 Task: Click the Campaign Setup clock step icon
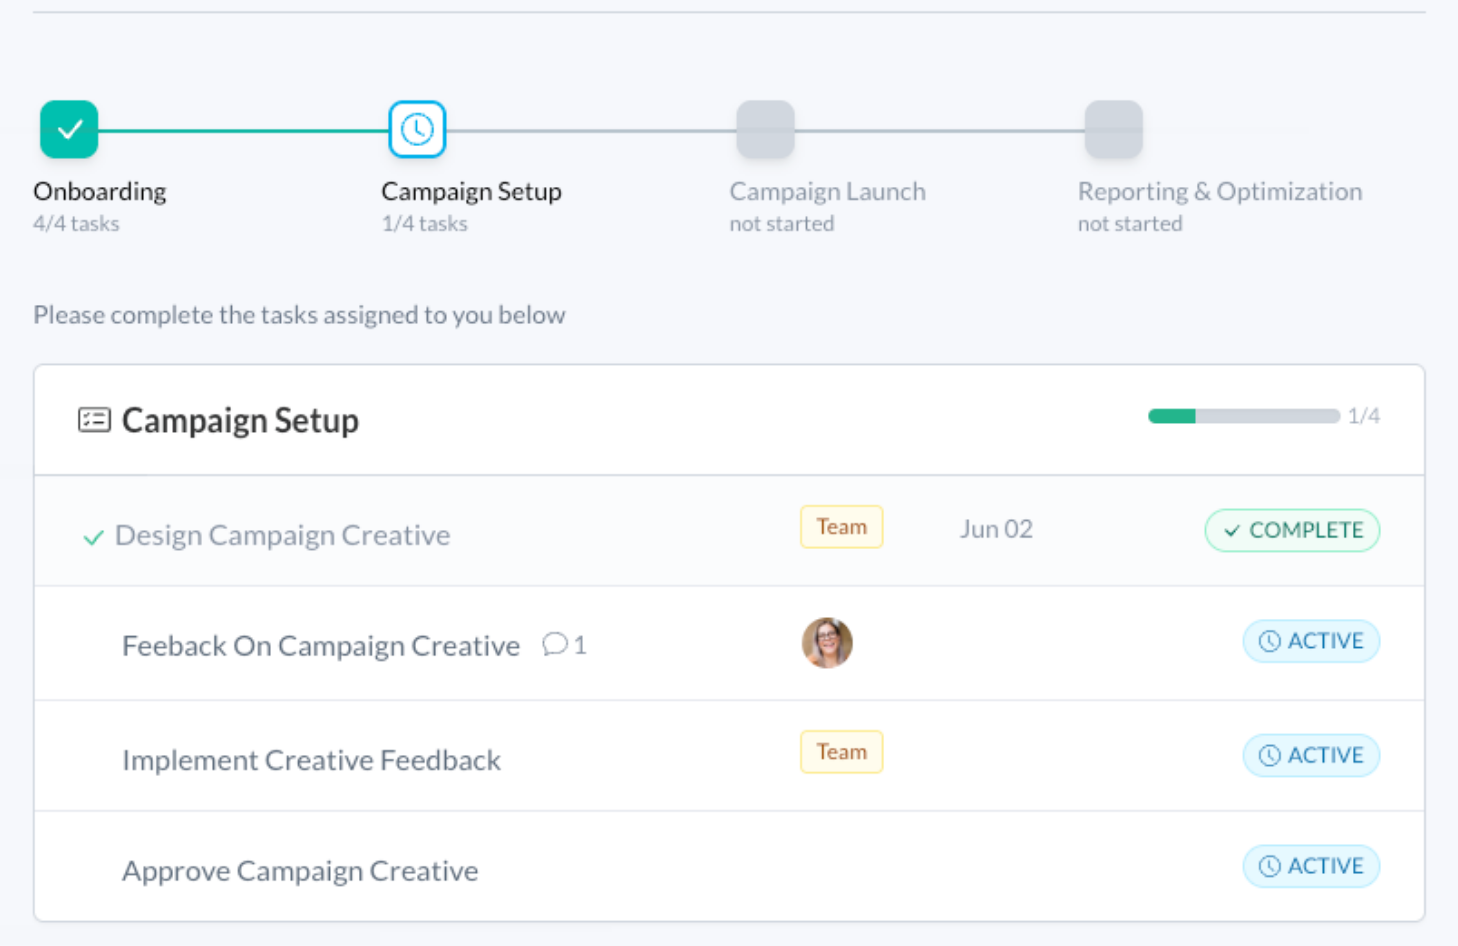click(417, 129)
